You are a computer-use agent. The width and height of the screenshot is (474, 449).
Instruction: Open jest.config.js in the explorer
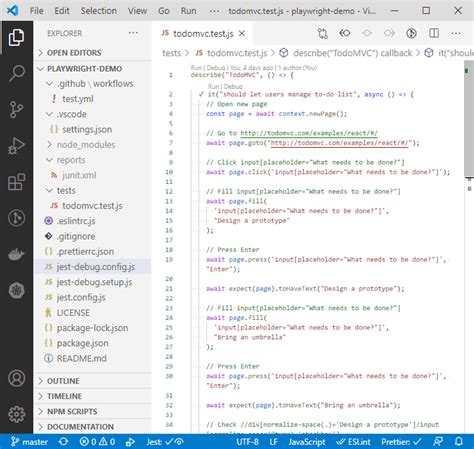[x=81, y=297]
